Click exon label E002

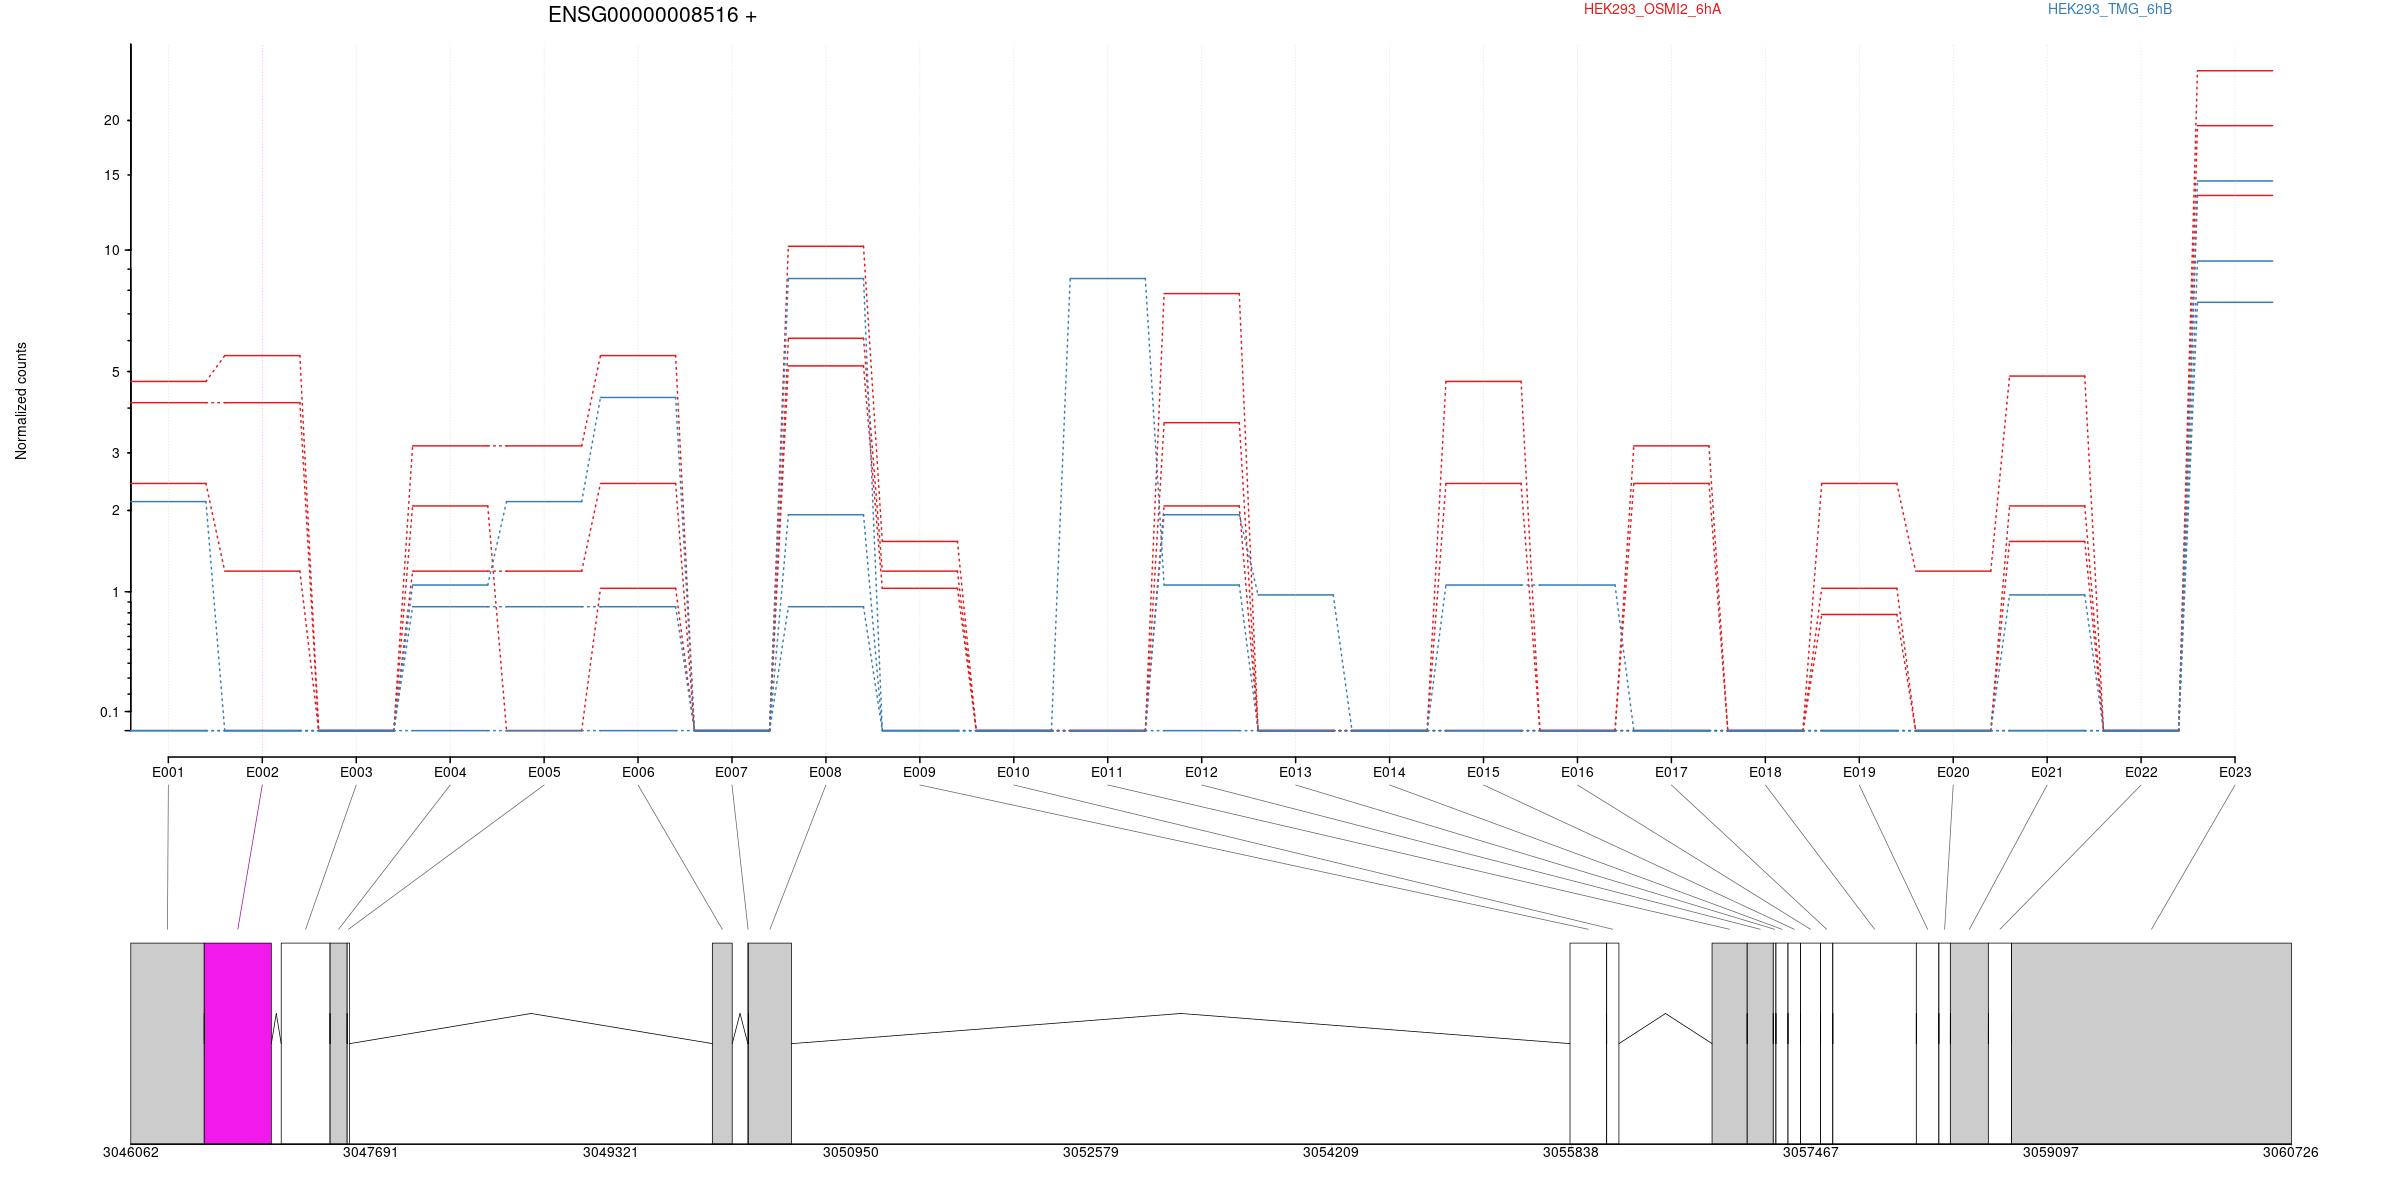click(262, 772)
